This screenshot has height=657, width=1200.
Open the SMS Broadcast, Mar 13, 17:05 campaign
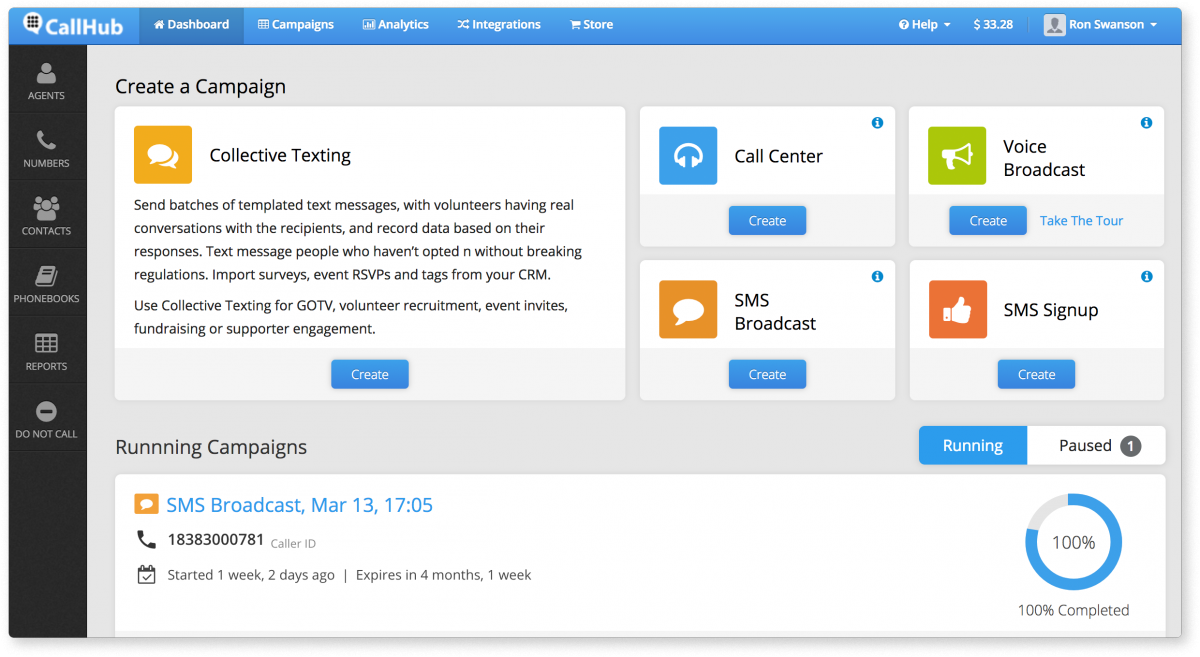(x=300, y=505)
